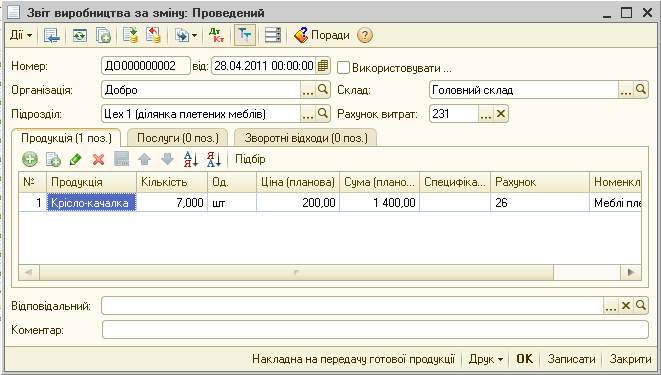Screen dimensions: 661x375
Task: Delete the row with red X icon
Action: tap(98, 159)
